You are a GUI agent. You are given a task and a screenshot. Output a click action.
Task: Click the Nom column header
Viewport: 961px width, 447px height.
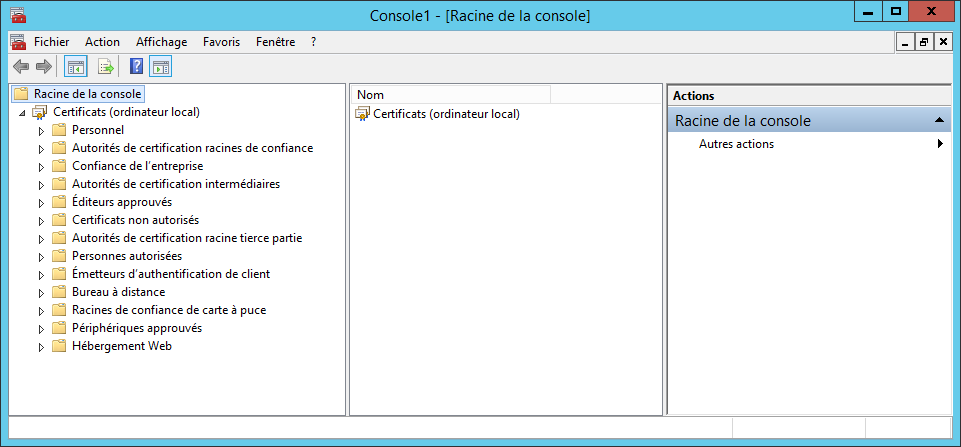[450, 94]
